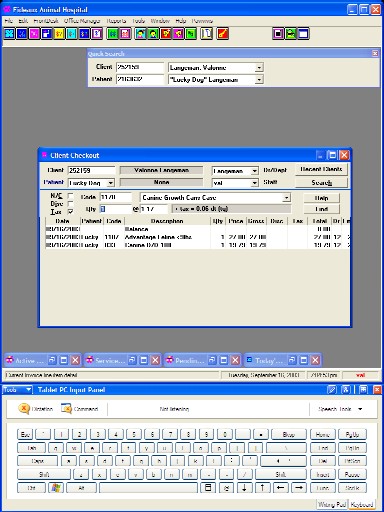Click the dock icon in Input Panel title bar
Screen dimensions: 384x512
[x=363, y=390]
